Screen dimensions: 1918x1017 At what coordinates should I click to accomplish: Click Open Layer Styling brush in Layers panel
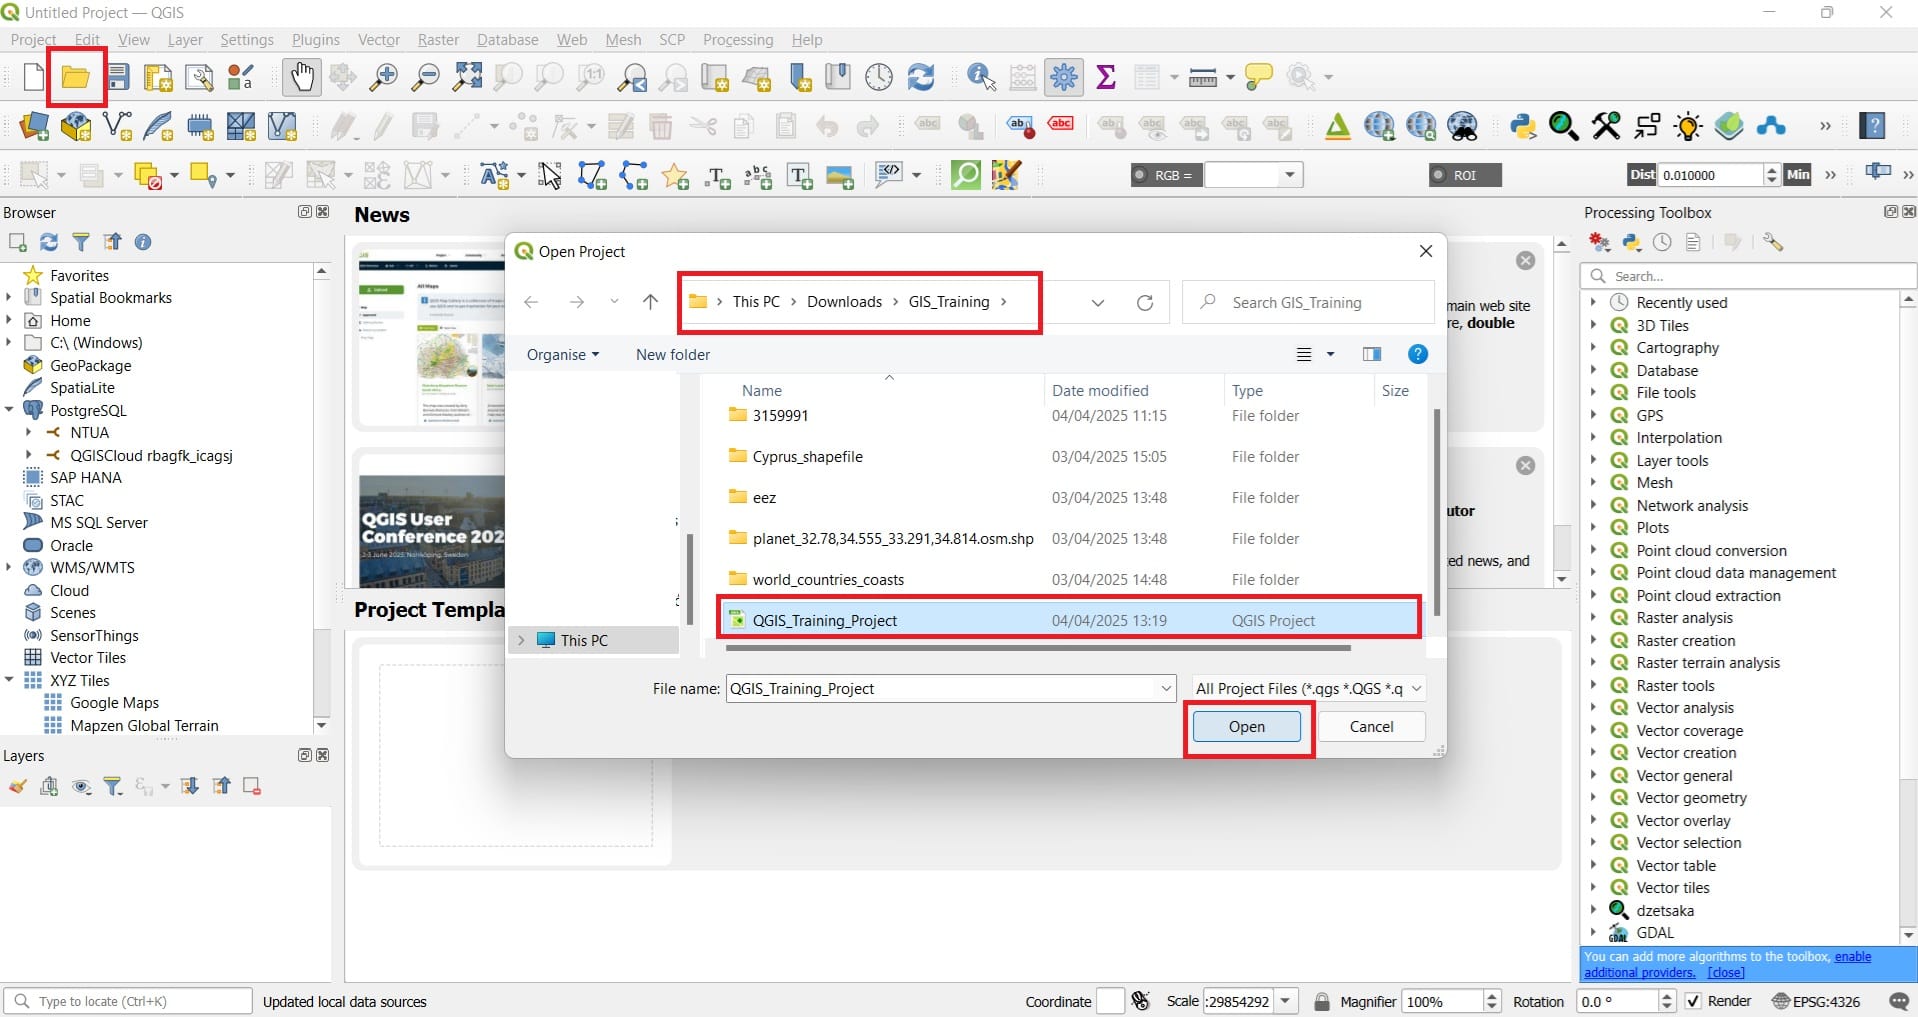click(17, 787)
